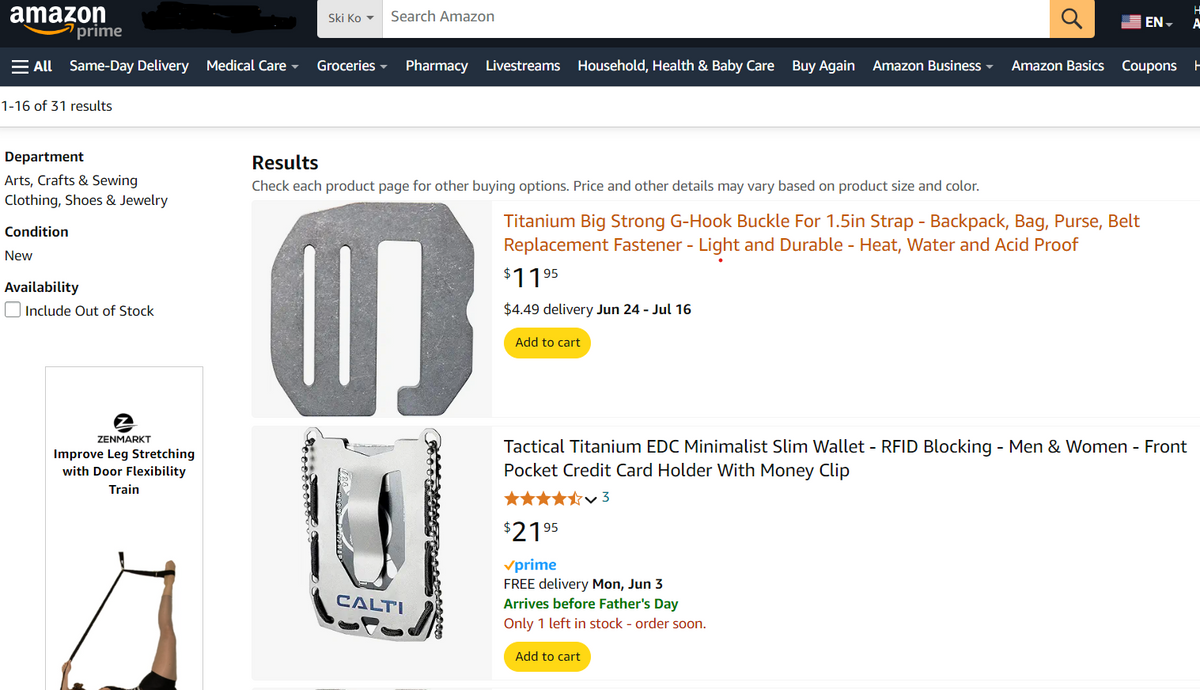
Task: Click the blue Prime badge on wallet
Action: pyautogui.click(x=530, y=565)
